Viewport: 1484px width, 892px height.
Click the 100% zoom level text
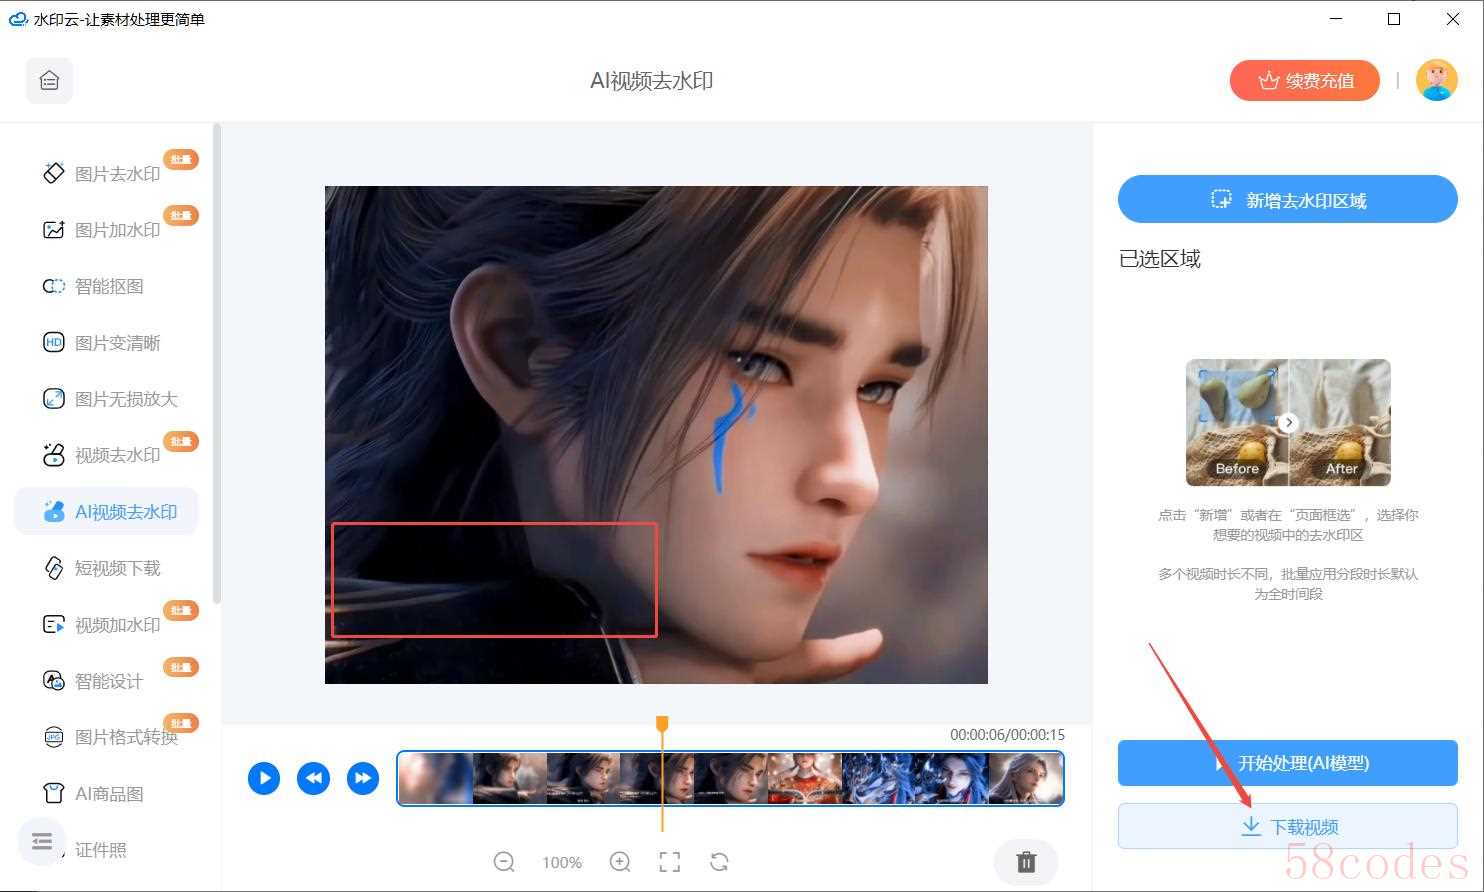coord(562,862)
